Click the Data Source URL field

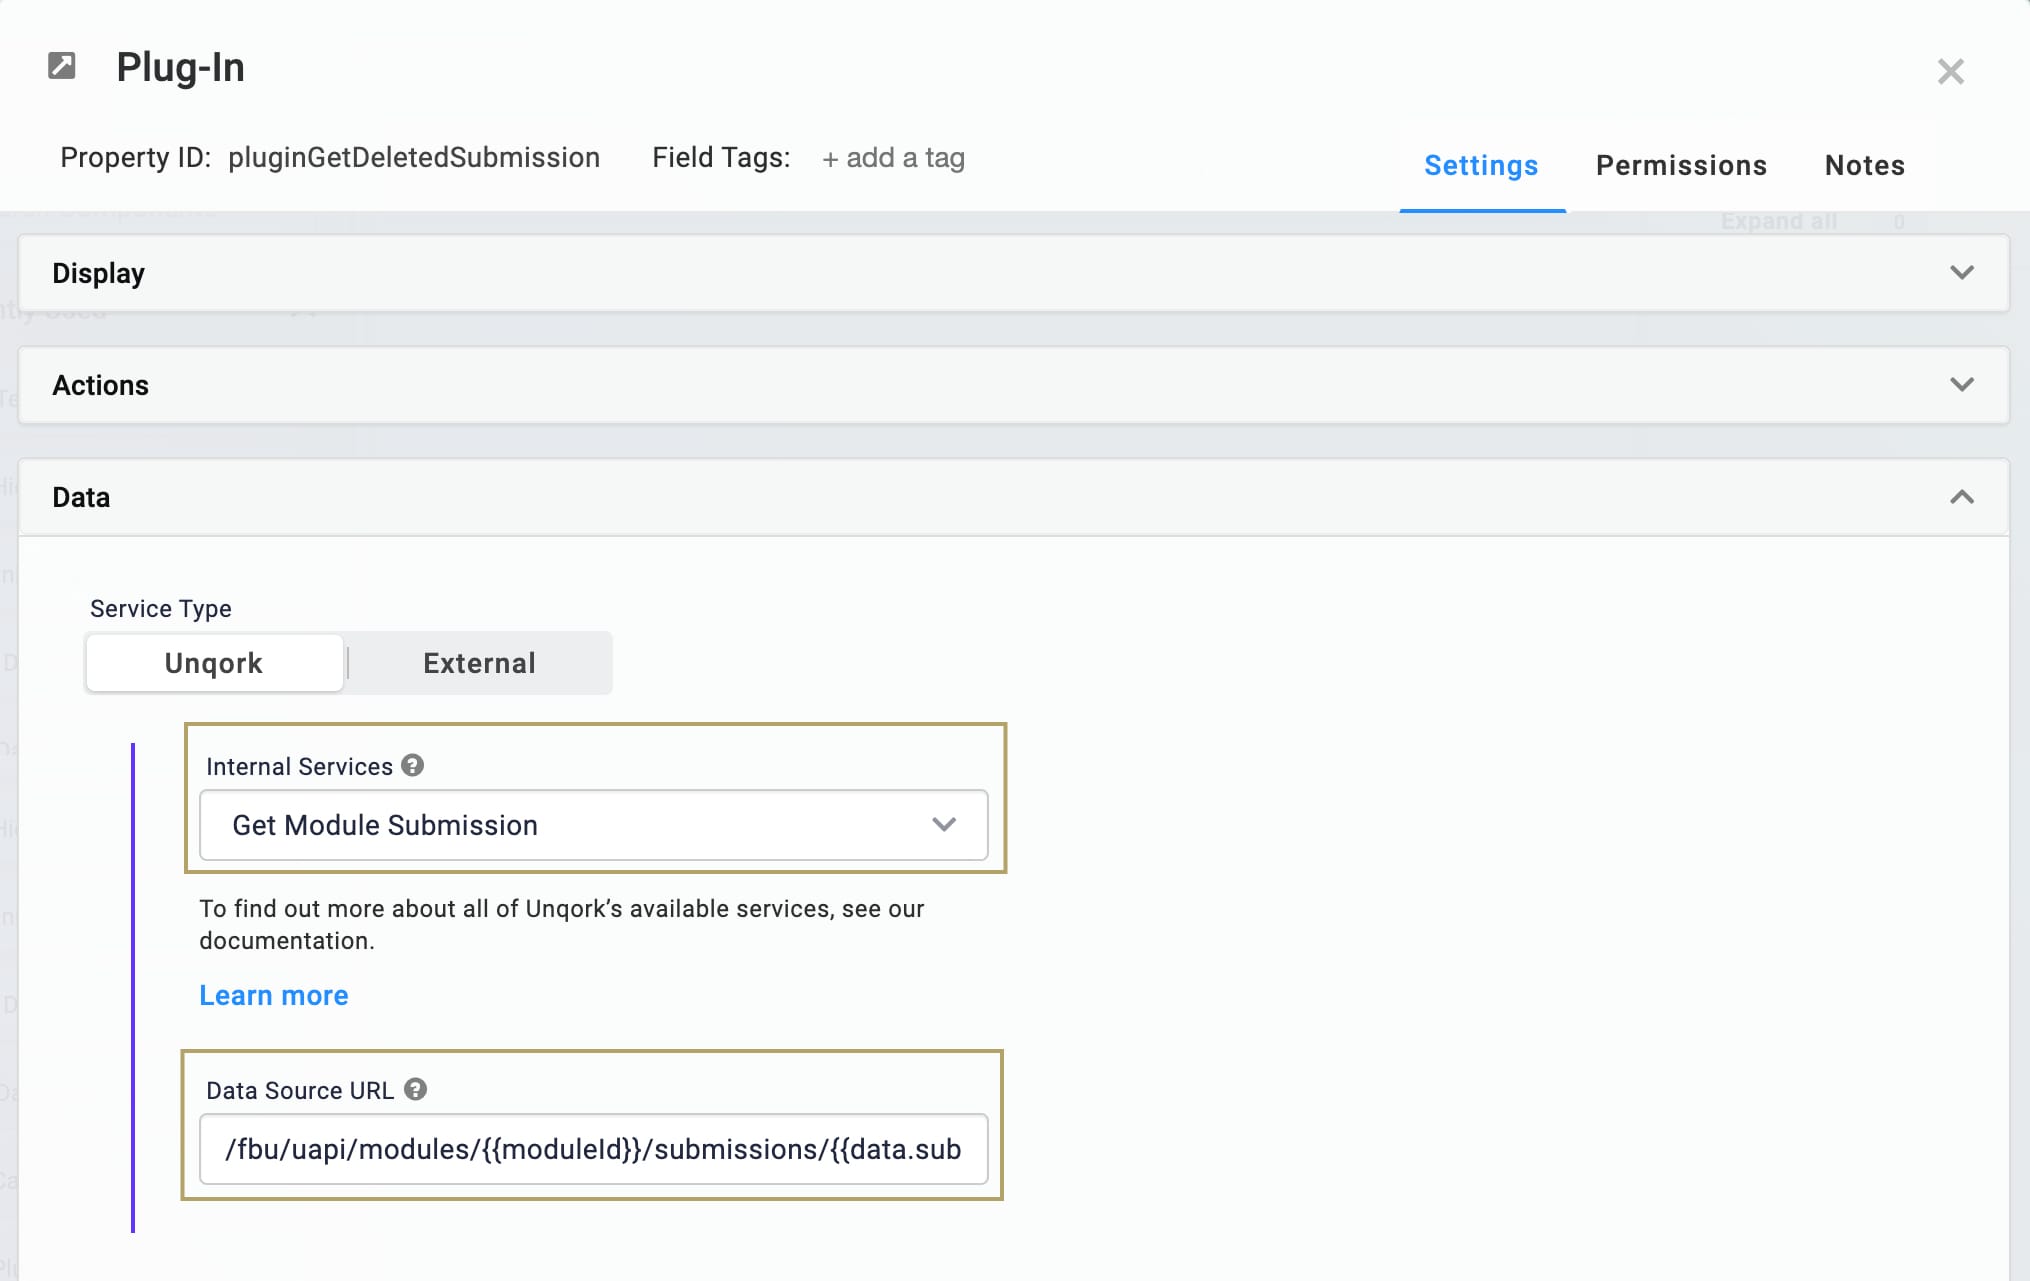594,1149
